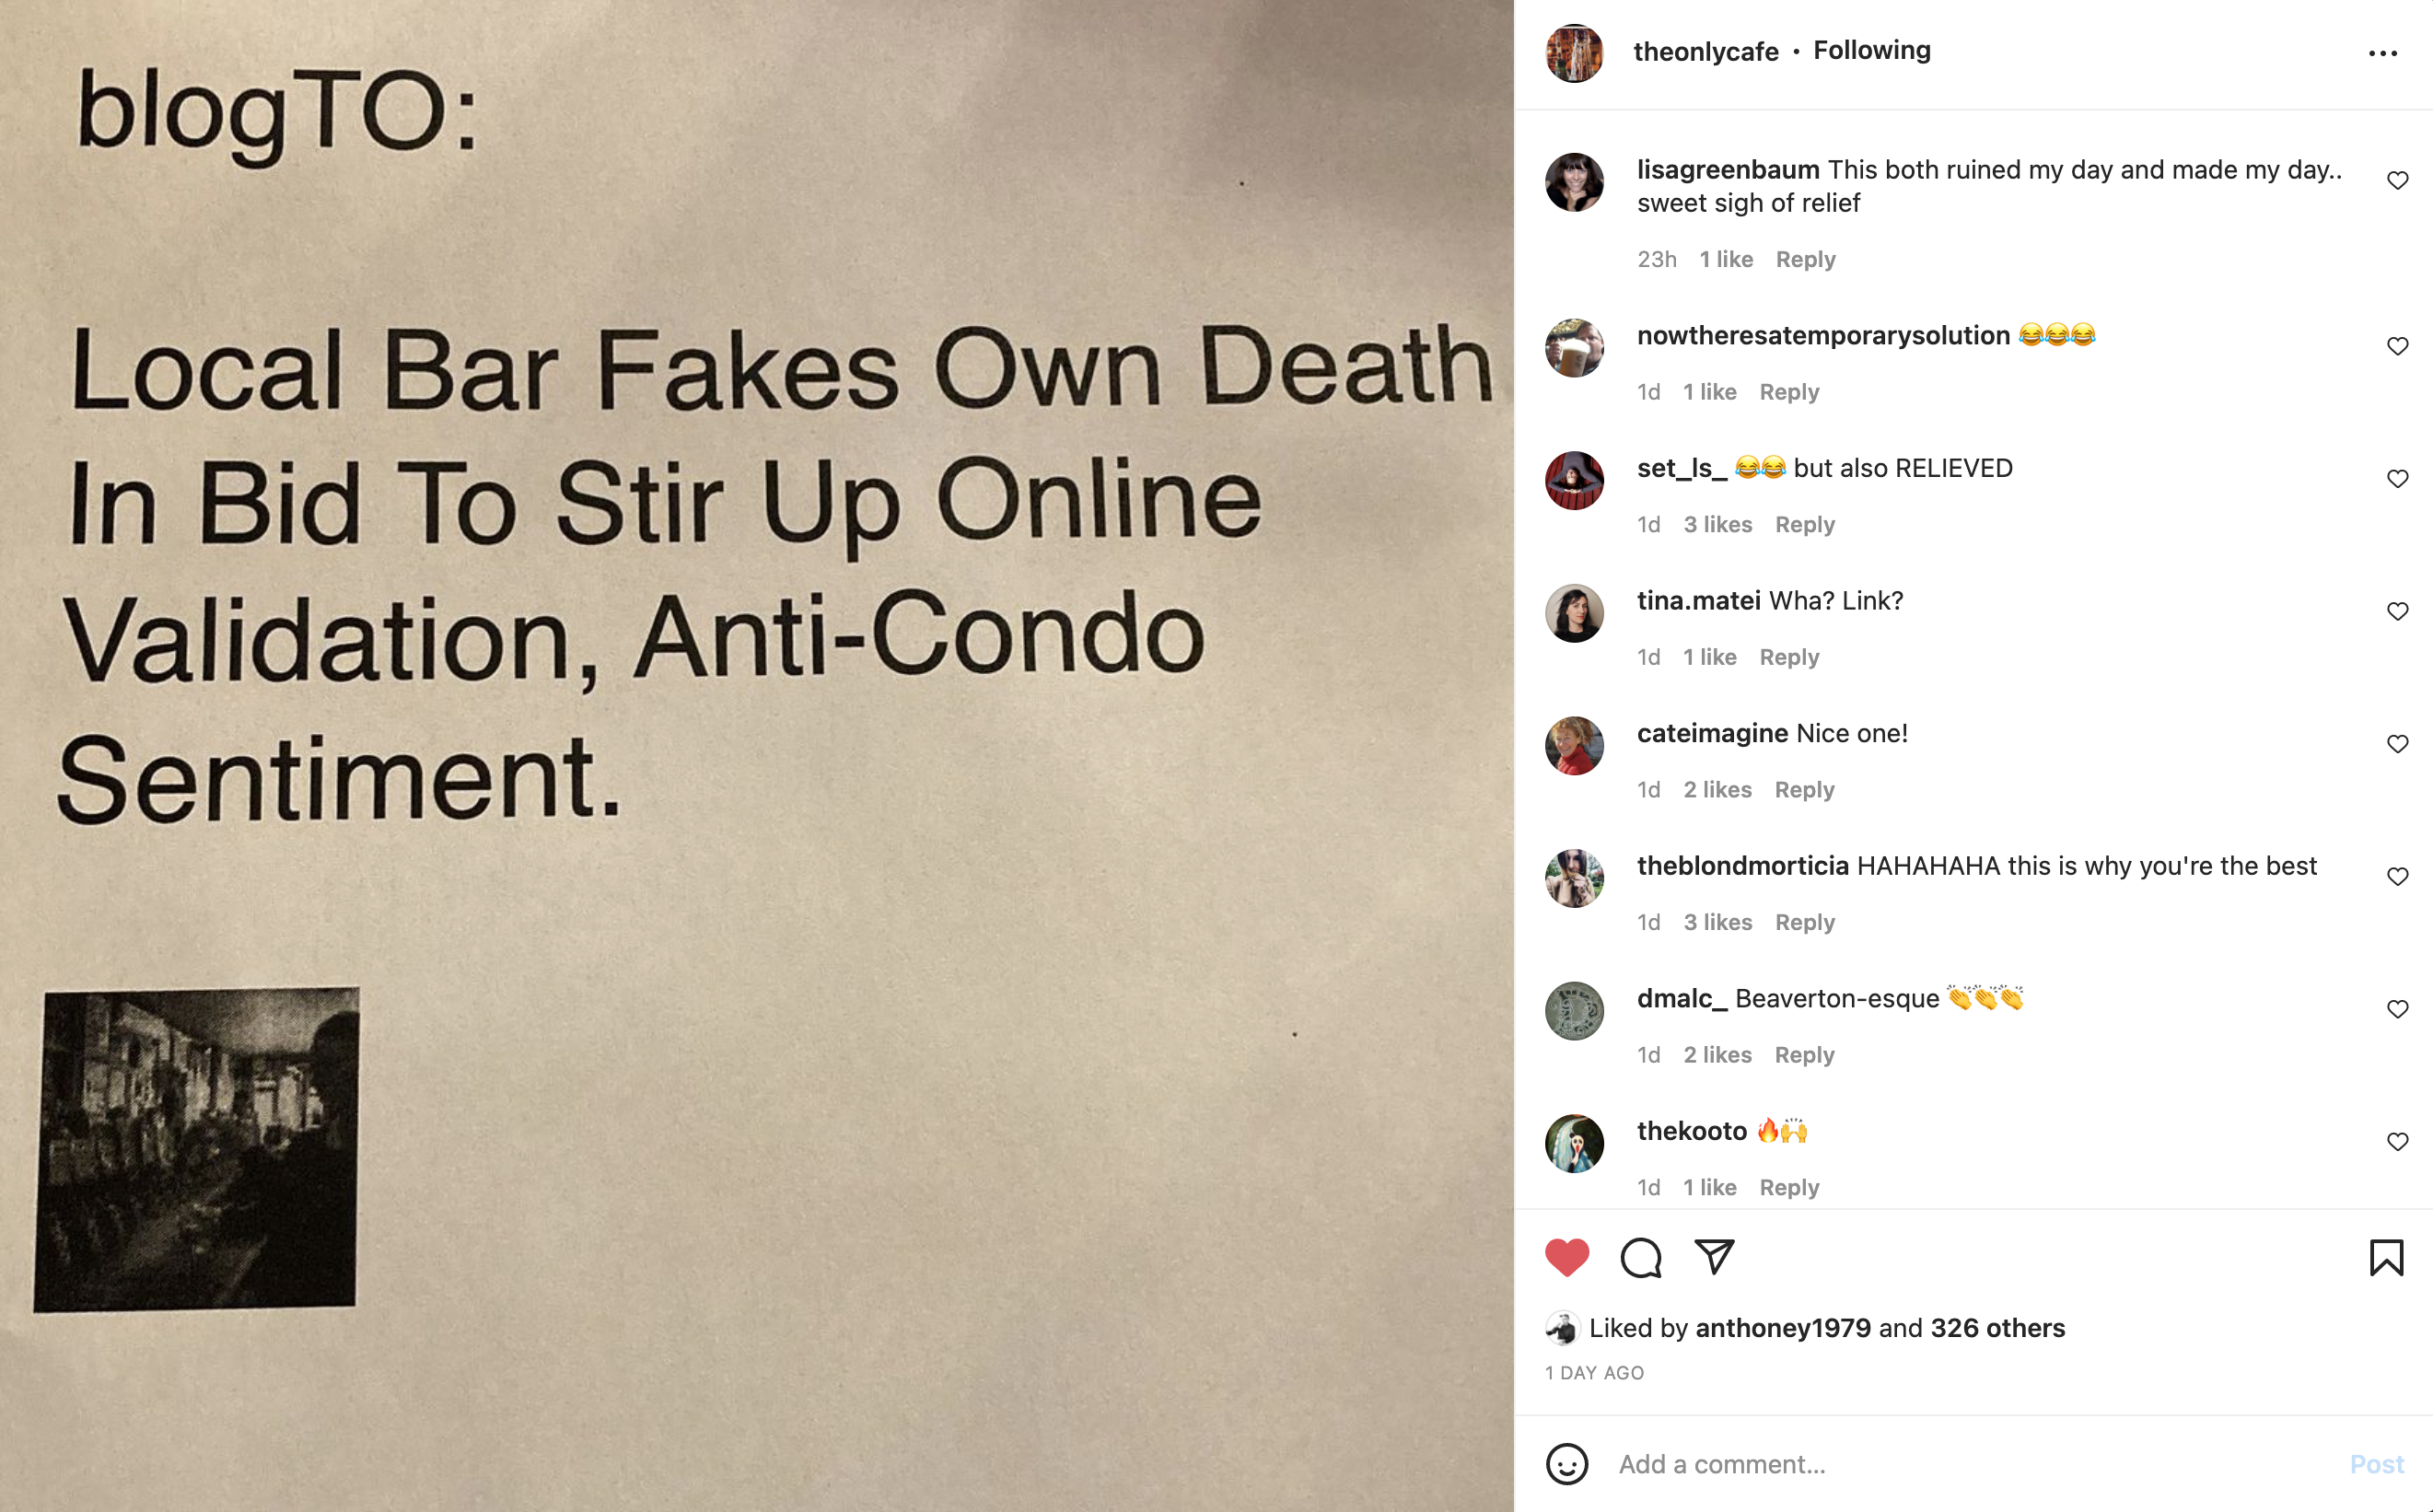
Task: Like the cateimagine comment heart
Action: 2397,745
